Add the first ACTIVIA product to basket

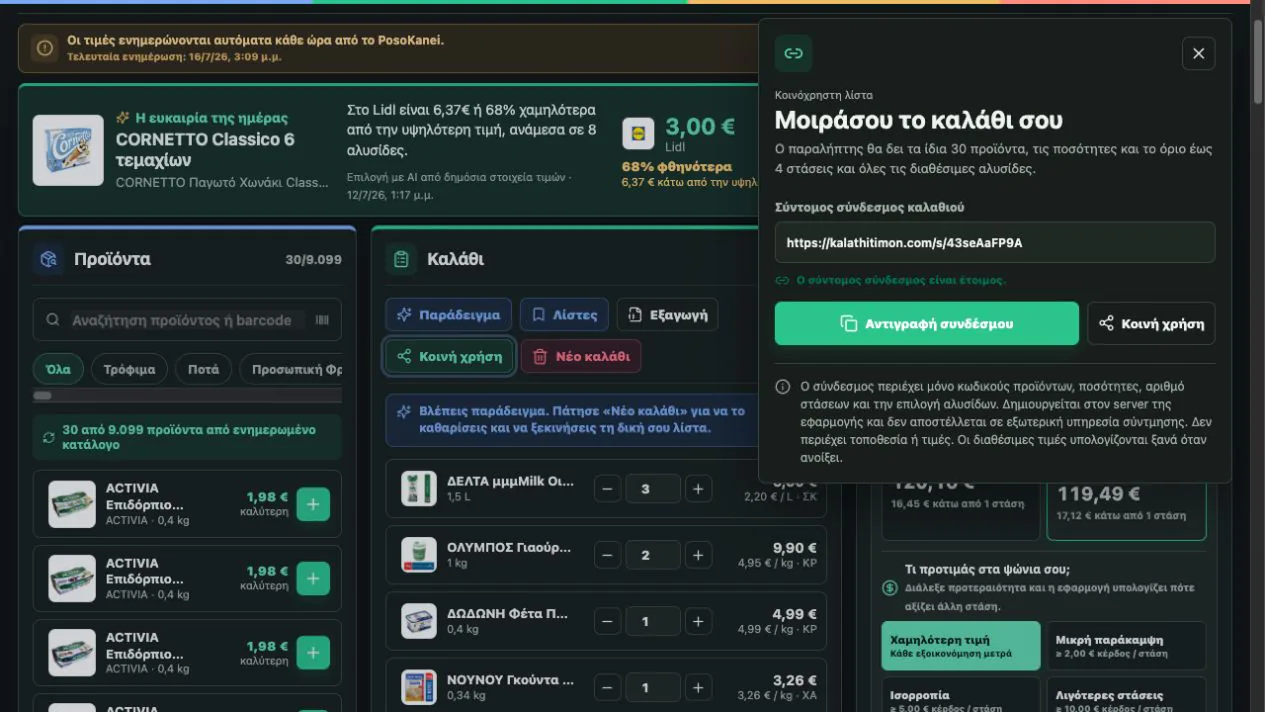313,504
